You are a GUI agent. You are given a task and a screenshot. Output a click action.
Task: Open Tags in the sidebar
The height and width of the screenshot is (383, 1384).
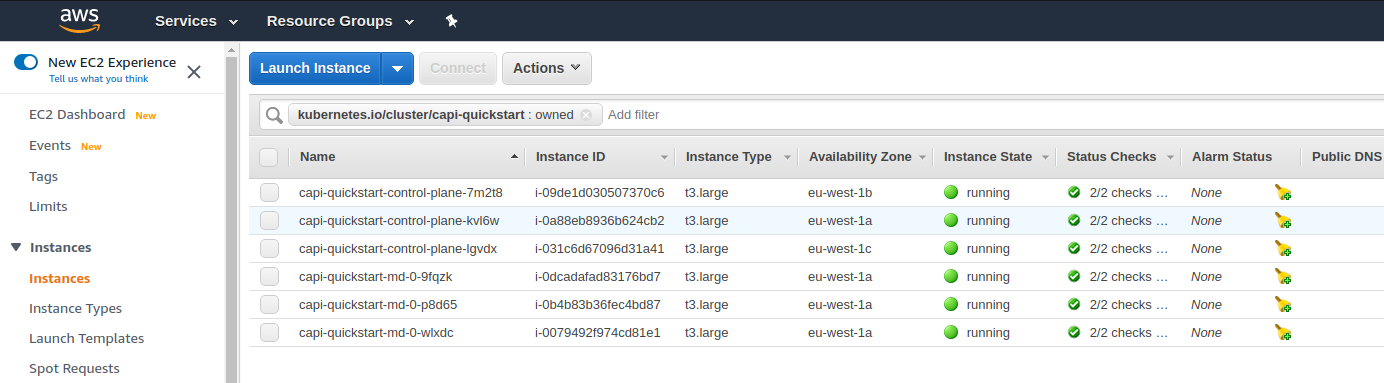tap(44, 177)
